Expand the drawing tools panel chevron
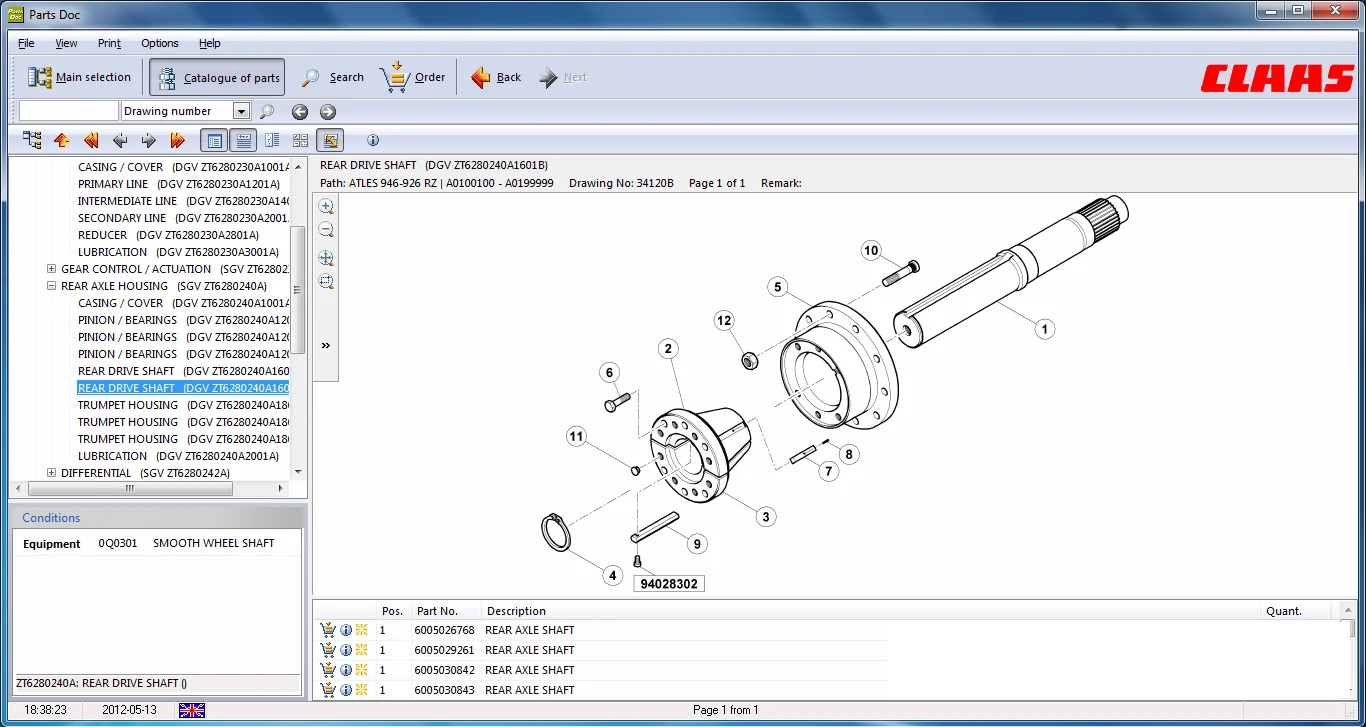The height and width of the screenshot is (727, 1366). (x=326, y=345)
